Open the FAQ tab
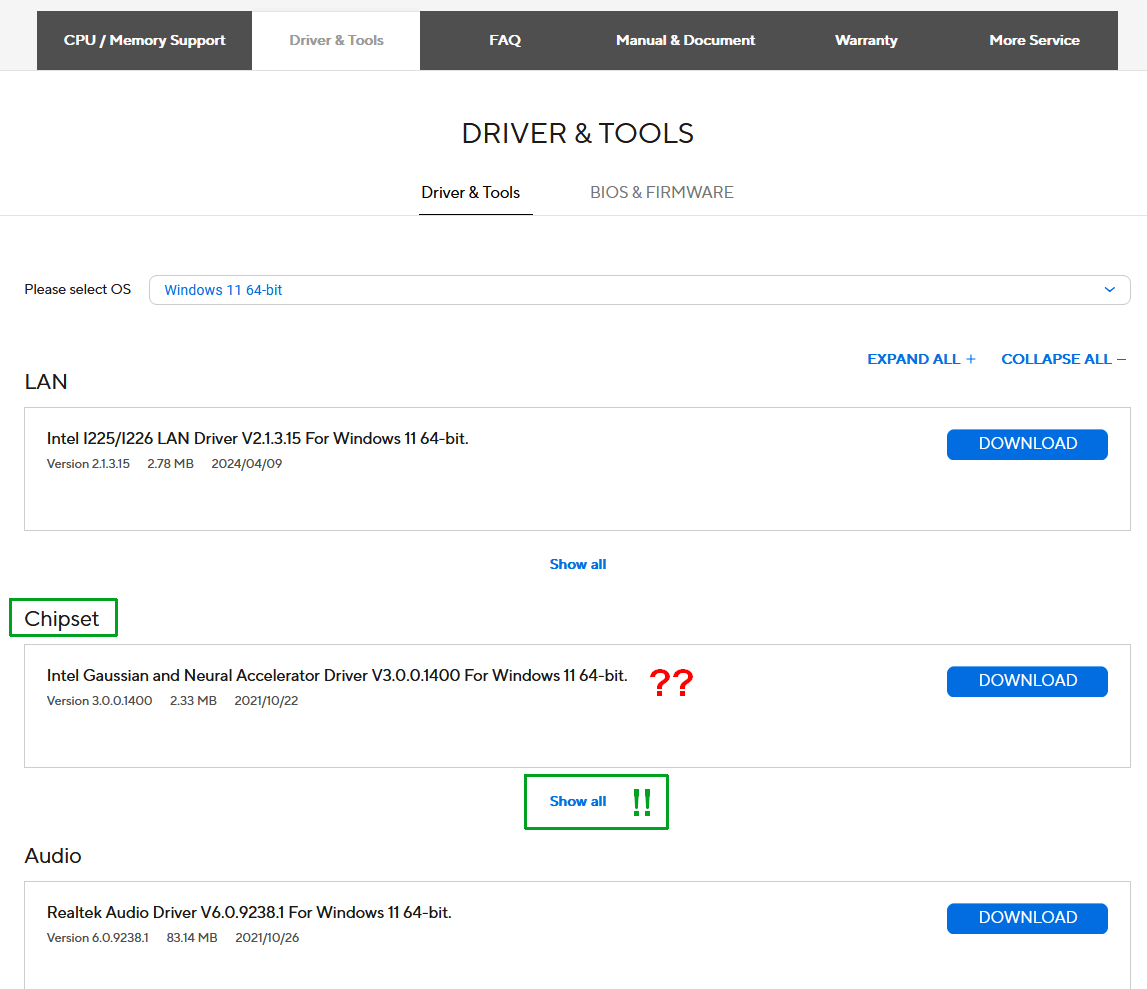Image resolution: width=1147 pixels, height=989 pixels. 505,40
